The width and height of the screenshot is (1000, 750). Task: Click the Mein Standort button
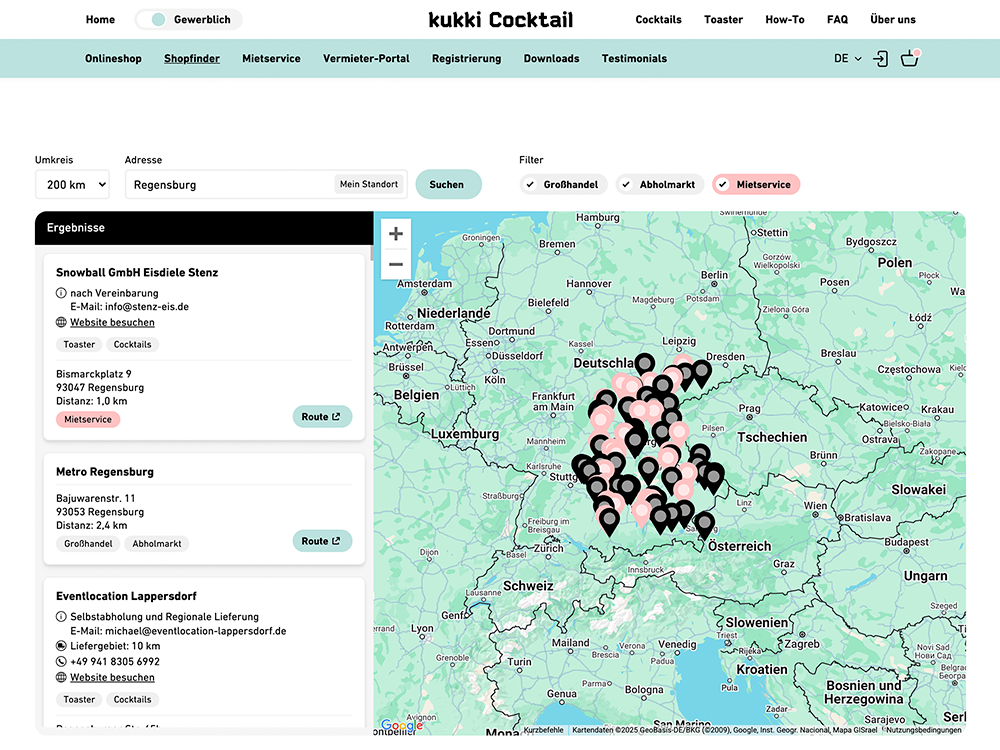pyautogui.click(x=369, y=184)
